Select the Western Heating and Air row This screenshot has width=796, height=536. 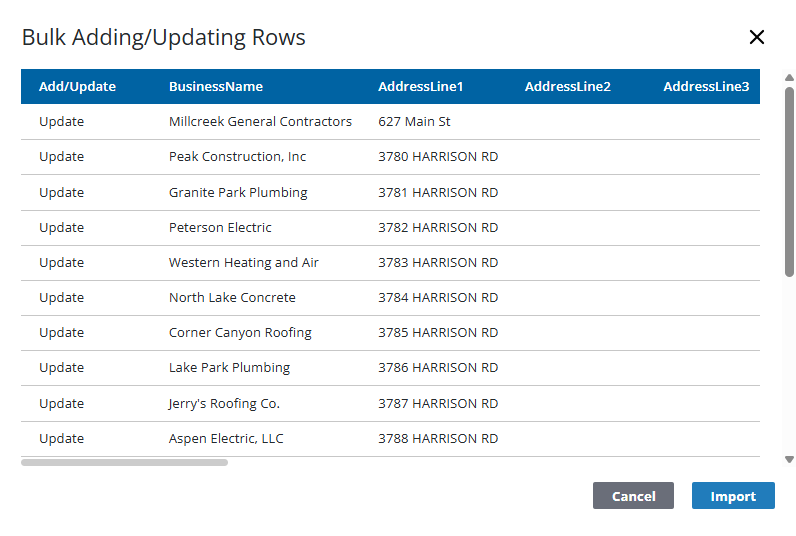[243, 262]
